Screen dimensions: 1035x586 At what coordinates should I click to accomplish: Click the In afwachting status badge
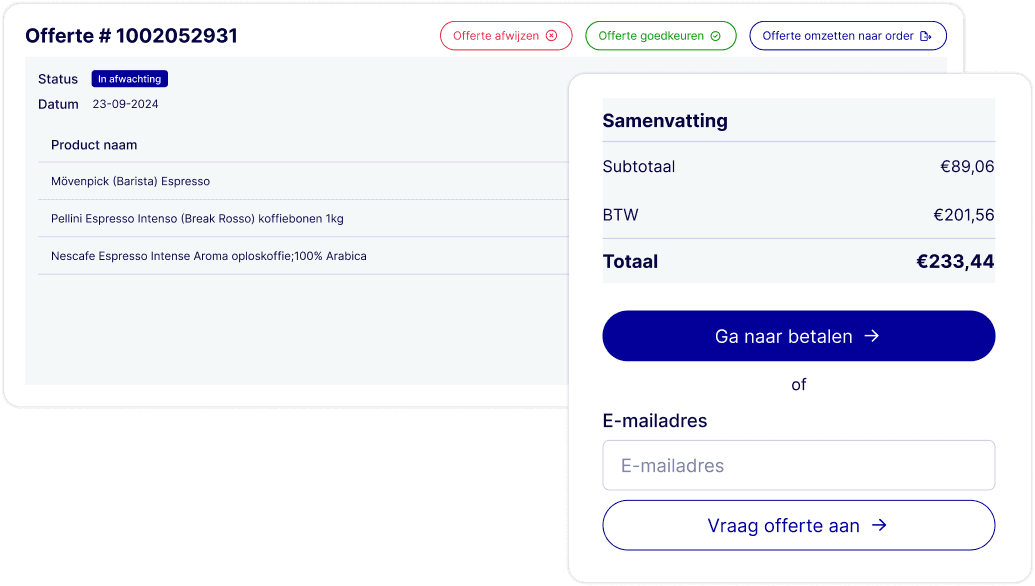click(x=129, y=78)
